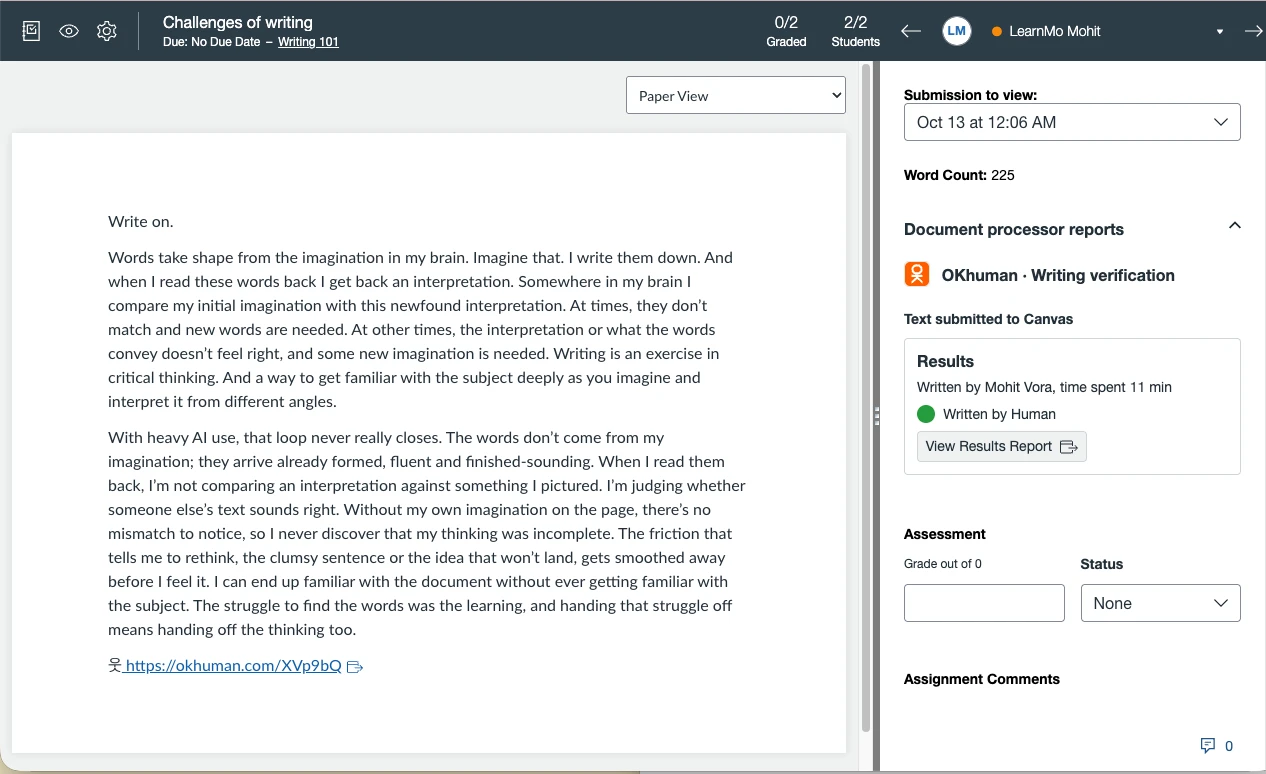This screenshot has height=774, width=1266.
Task: Open the gradebook icon
Action: pos(31,31)
